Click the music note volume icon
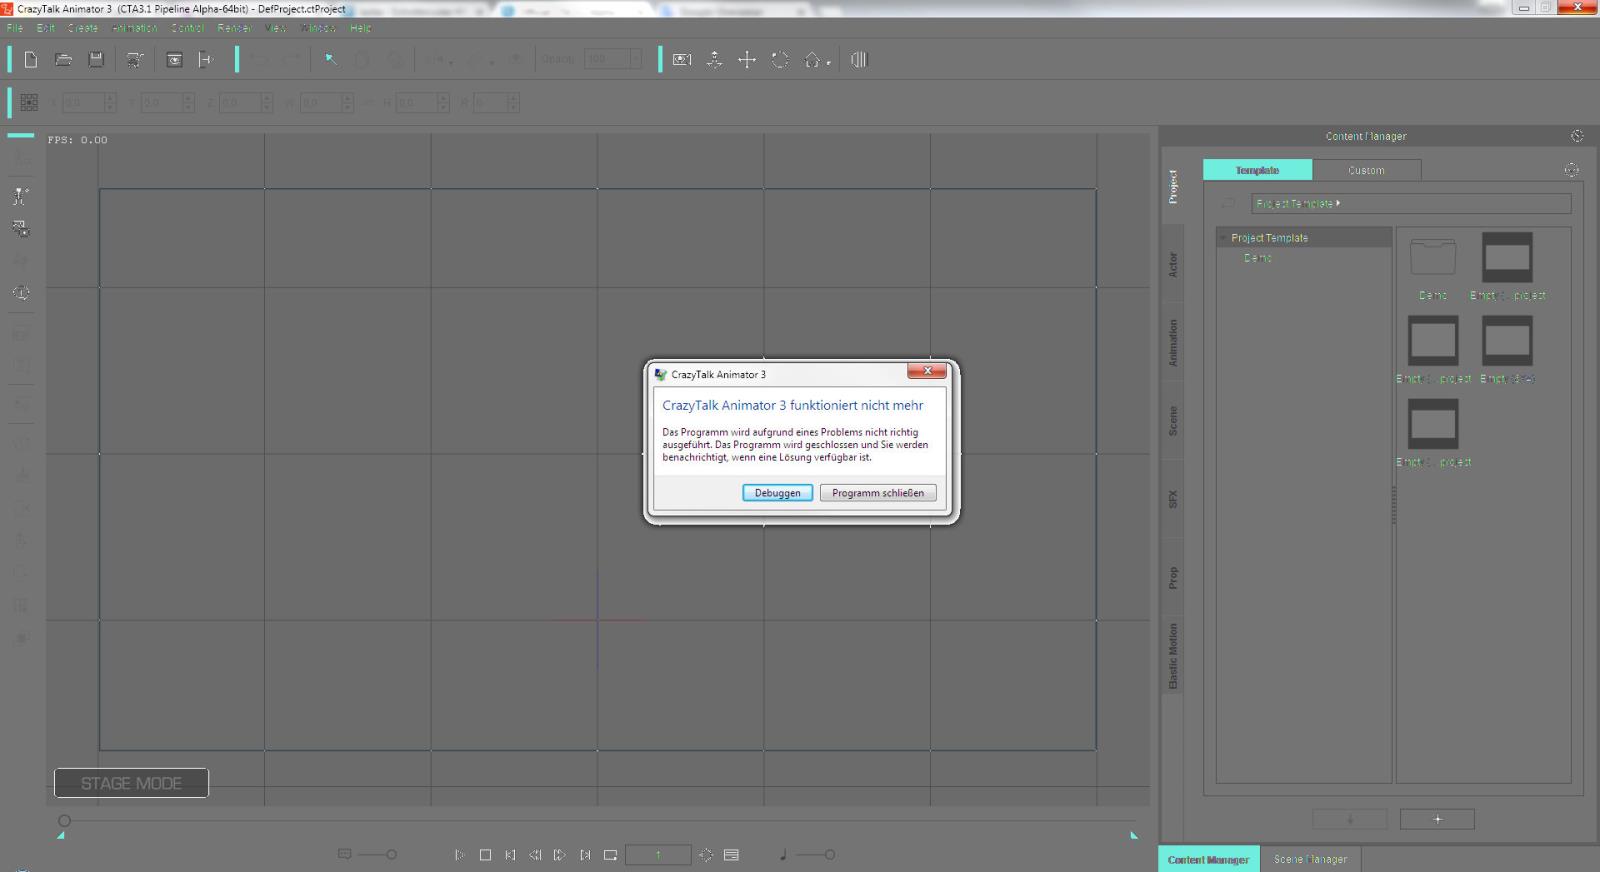The height and width of the screenshot is (872, 1600). pyautogui.click(x=783, y=855)
